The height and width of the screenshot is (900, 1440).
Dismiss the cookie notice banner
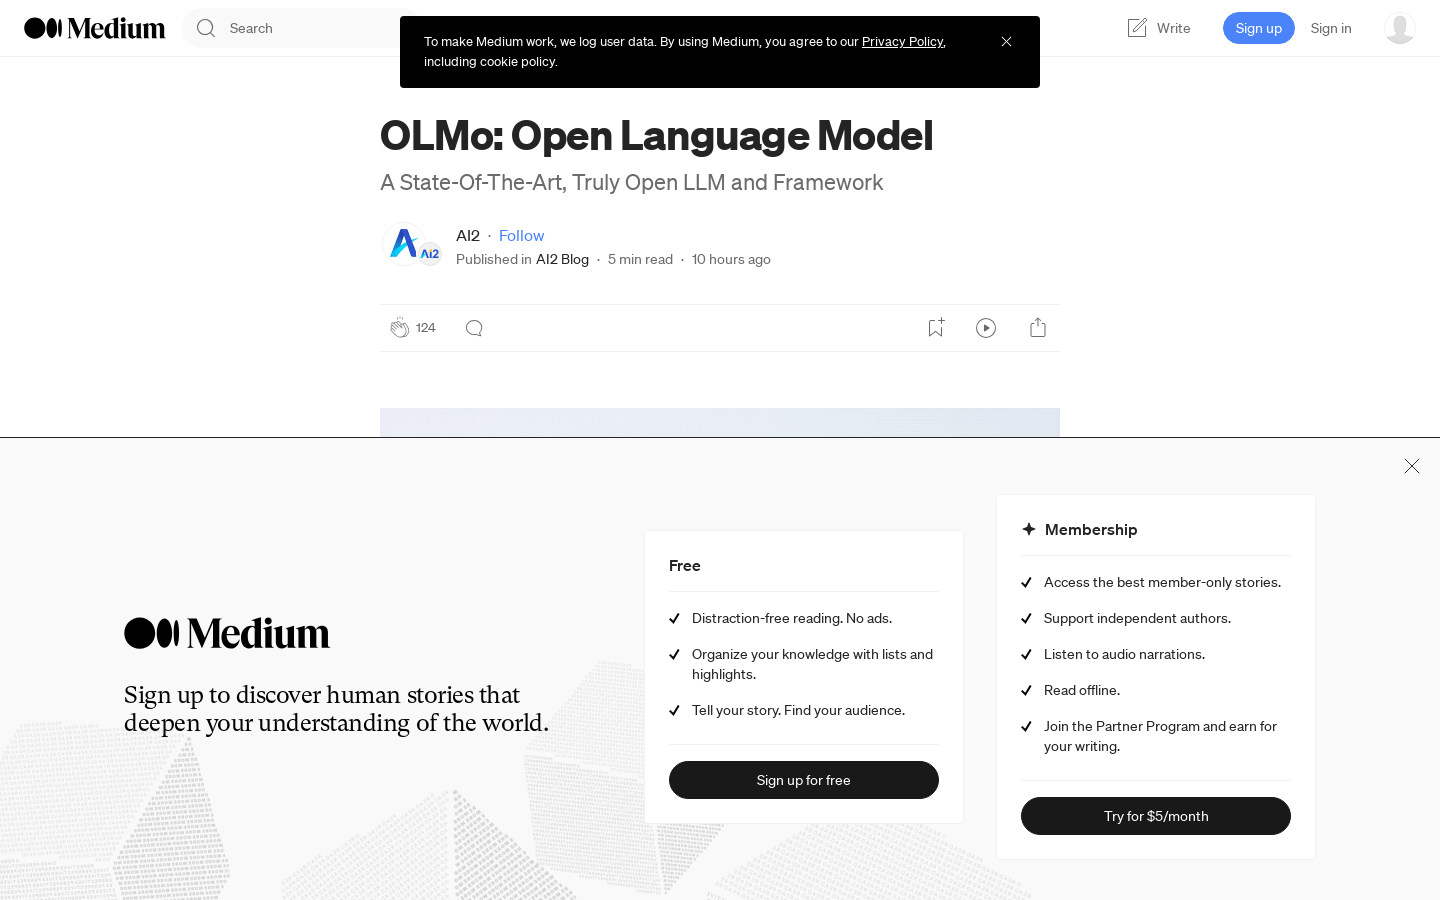click(1006, 42)
